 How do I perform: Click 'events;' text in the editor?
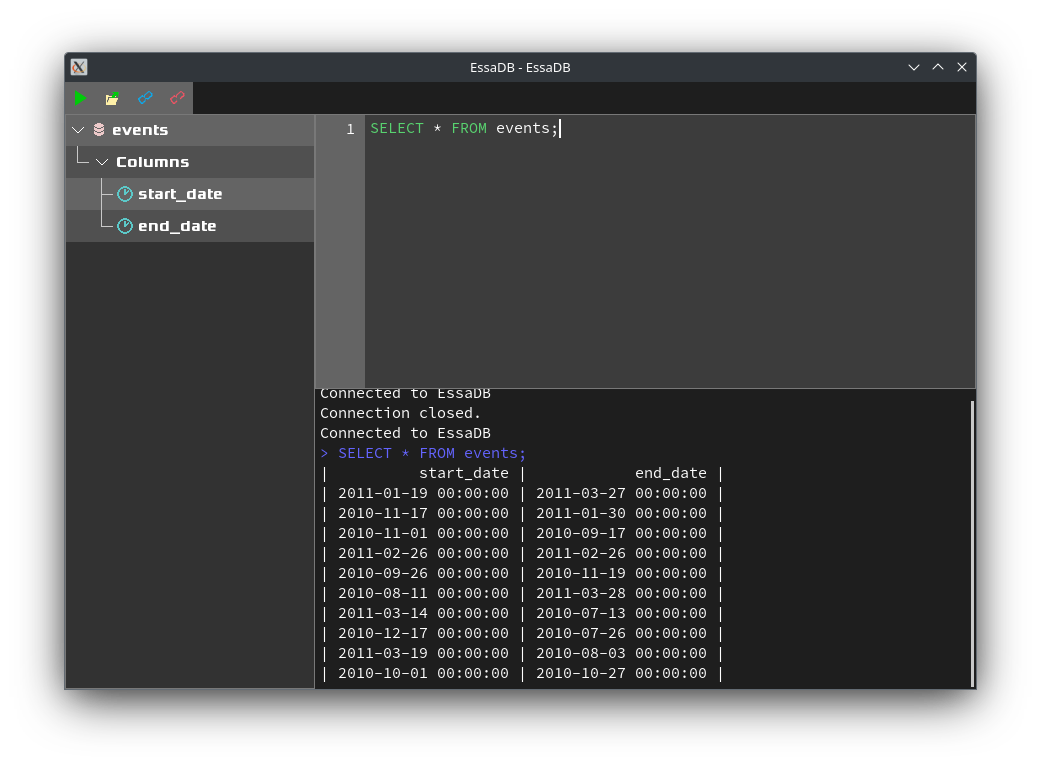coord(527,128)
